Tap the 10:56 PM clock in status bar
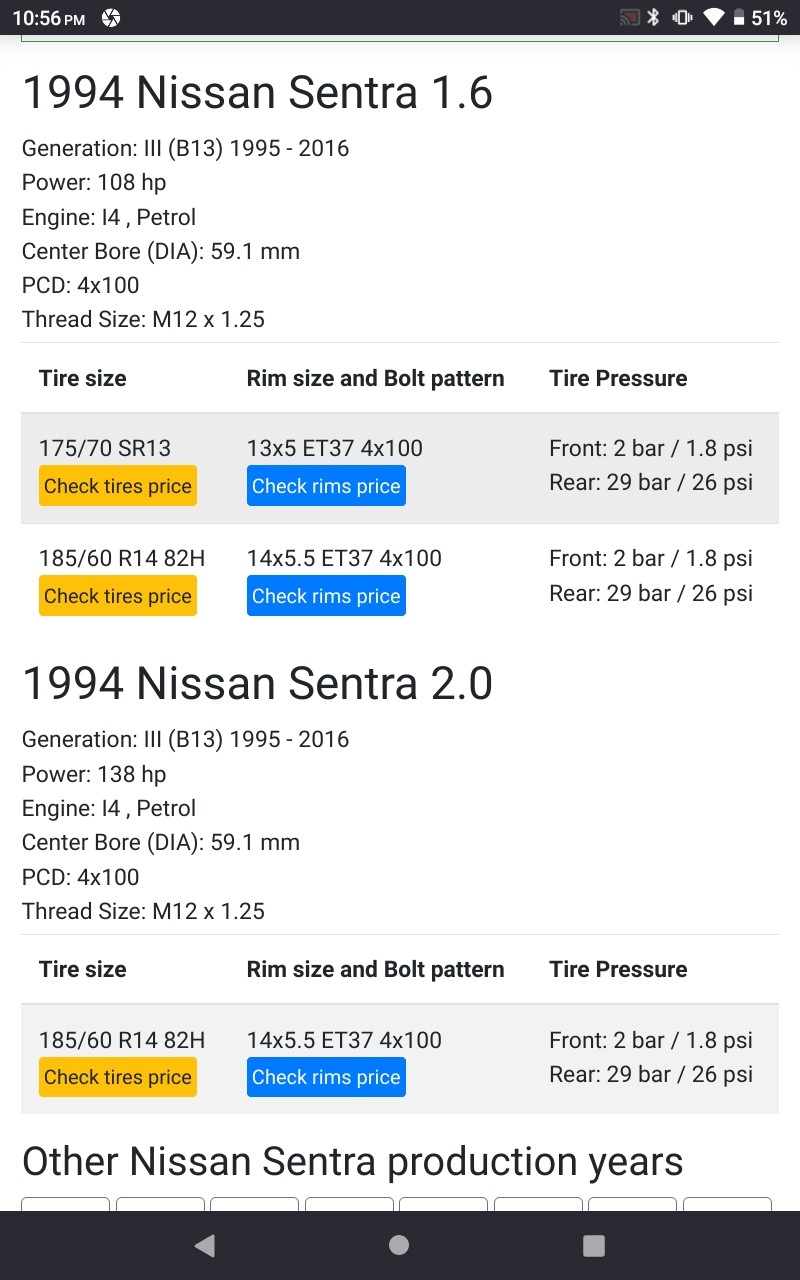 point(48,18)
